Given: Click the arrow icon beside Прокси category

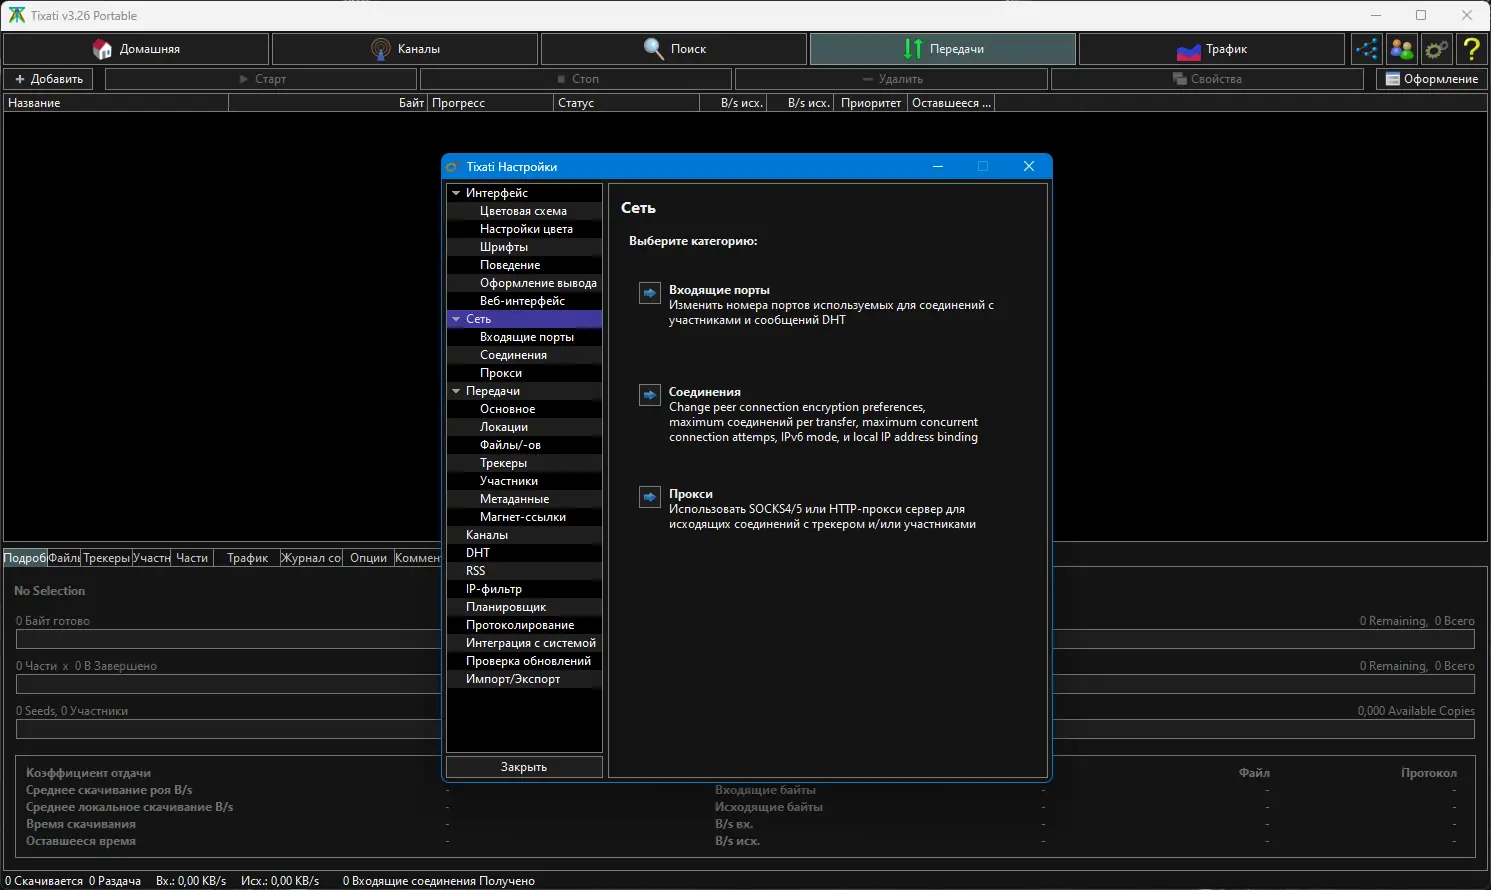Looking at the screenshot, I should point(650,497).
